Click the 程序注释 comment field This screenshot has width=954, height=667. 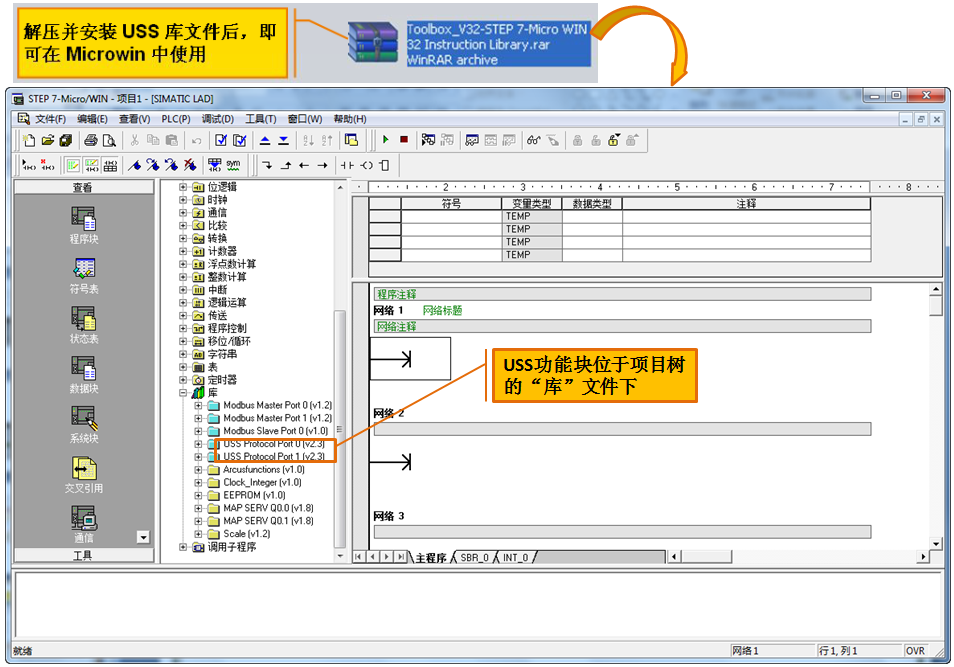pos(622,295)
